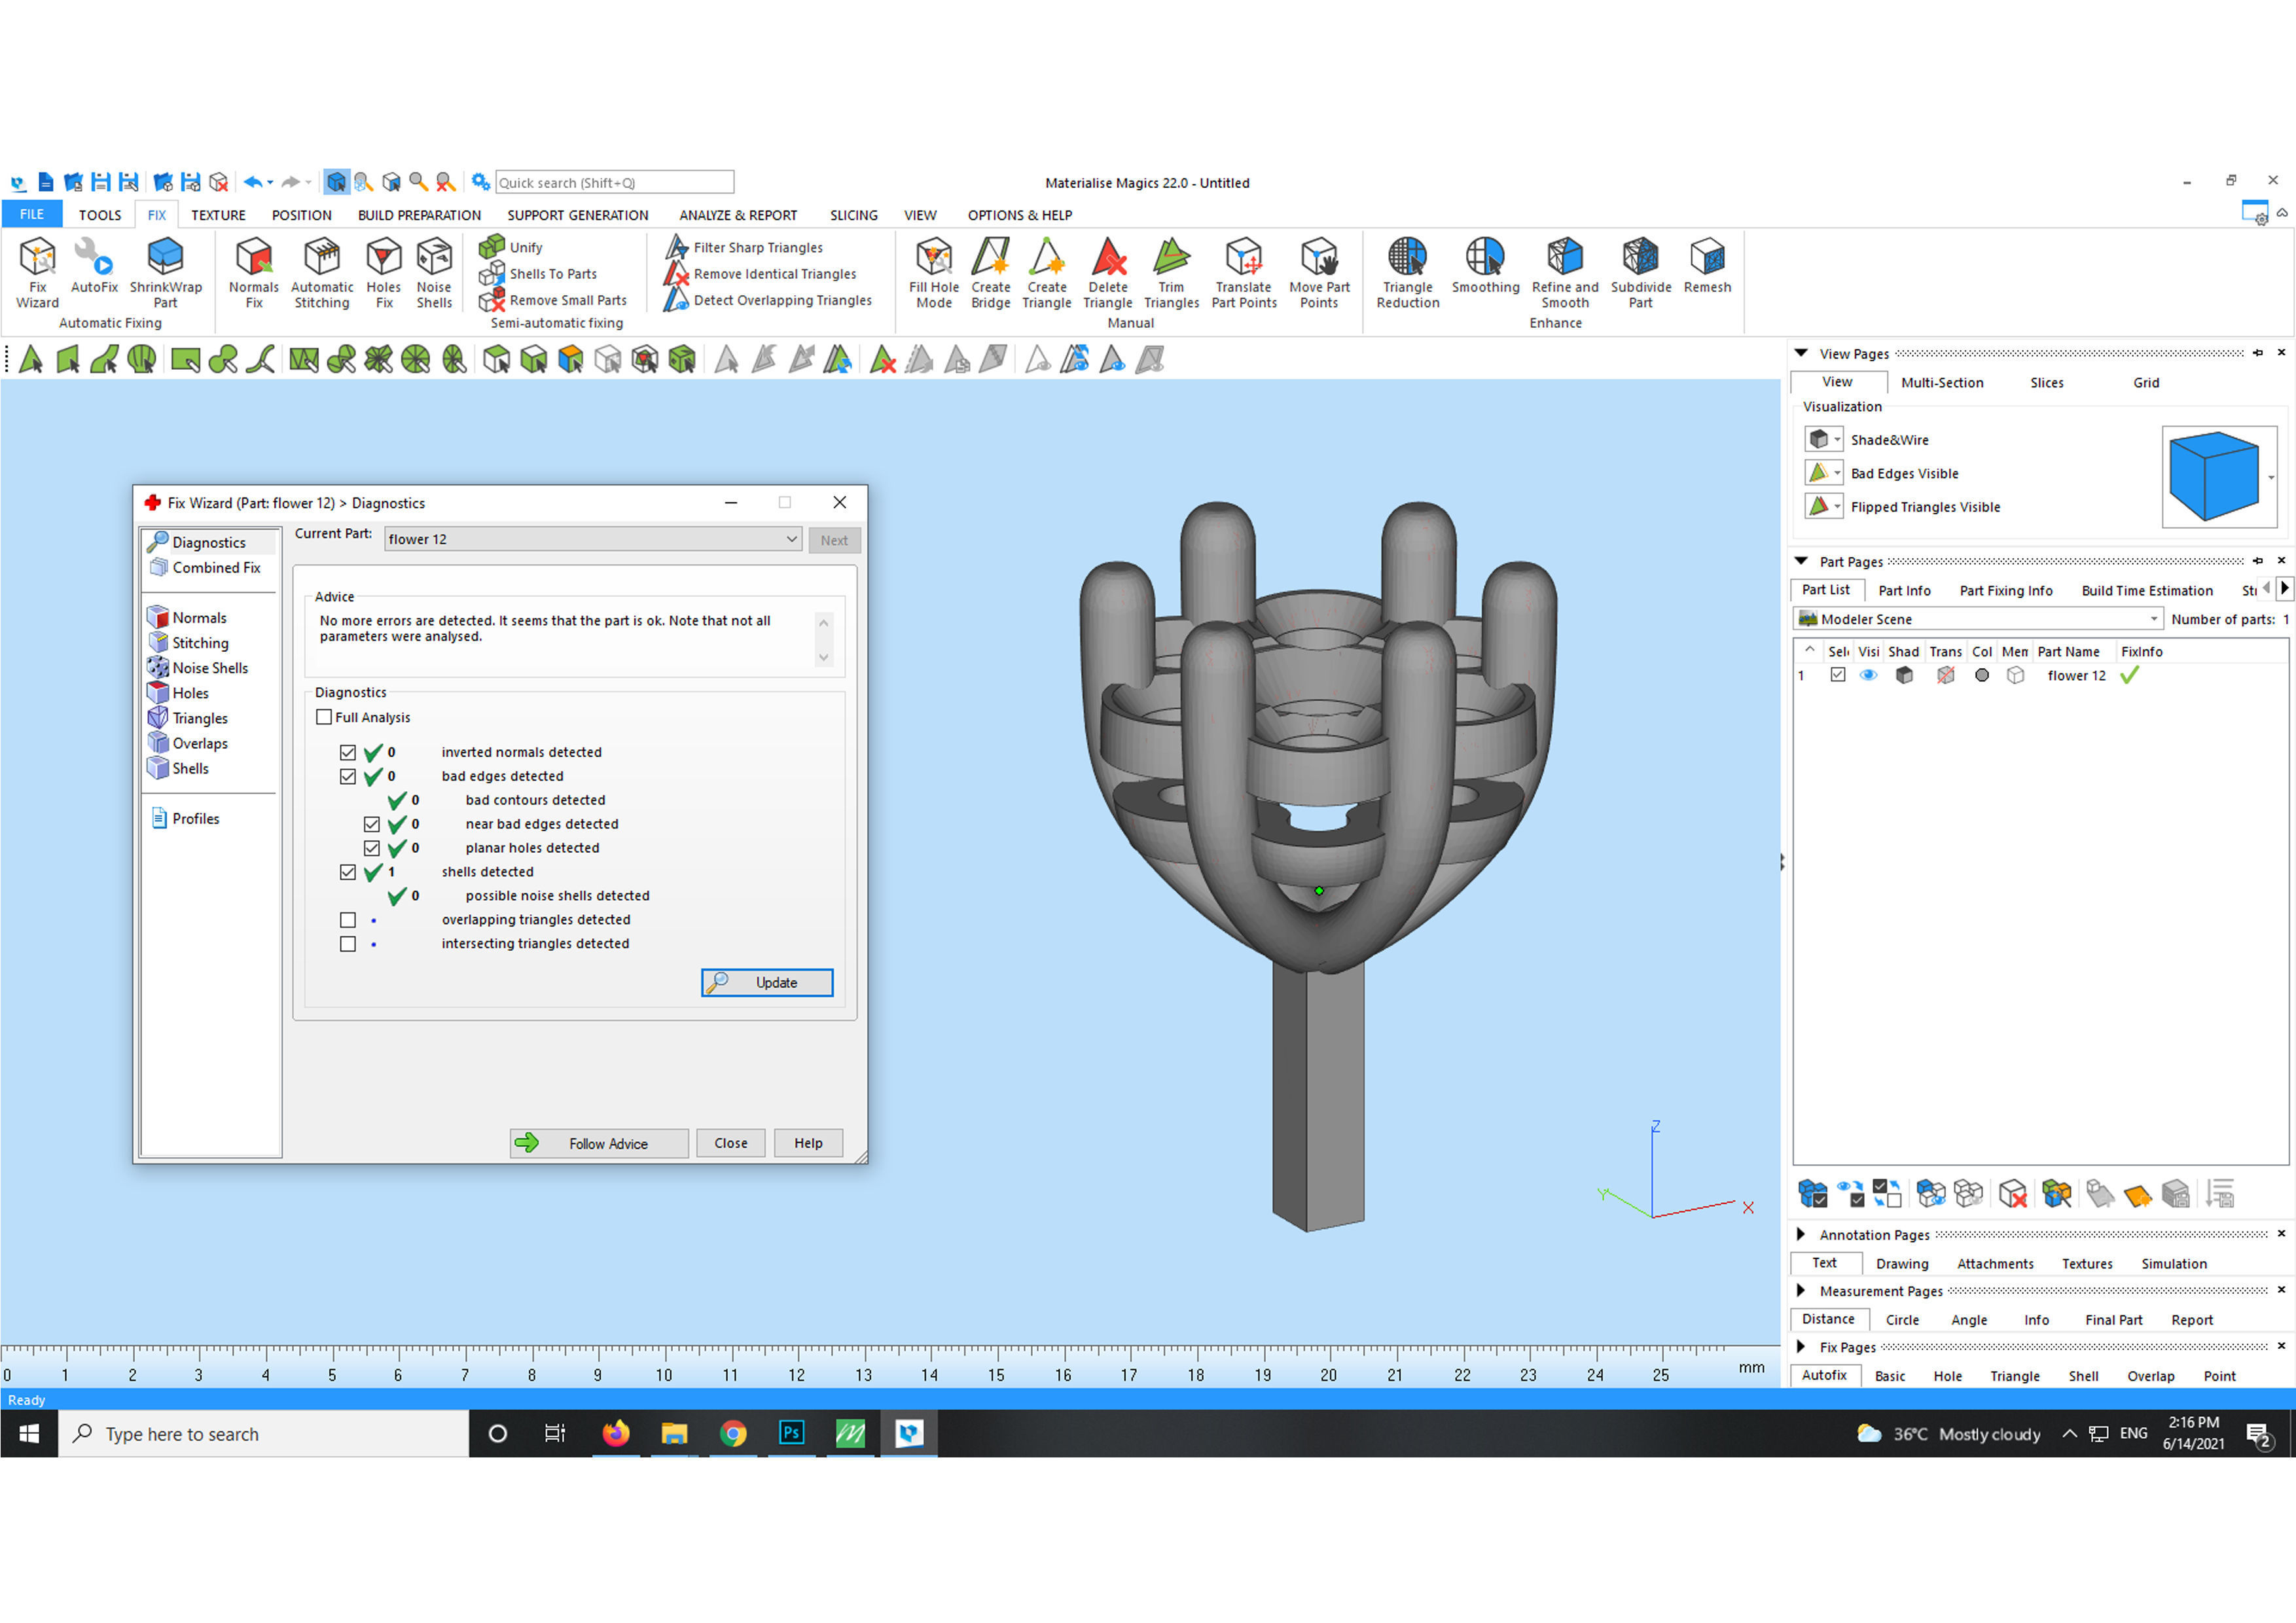
Task: Click the ShrinkWrap Part icon
Action: pyautogui.click(x=165, y=258)
